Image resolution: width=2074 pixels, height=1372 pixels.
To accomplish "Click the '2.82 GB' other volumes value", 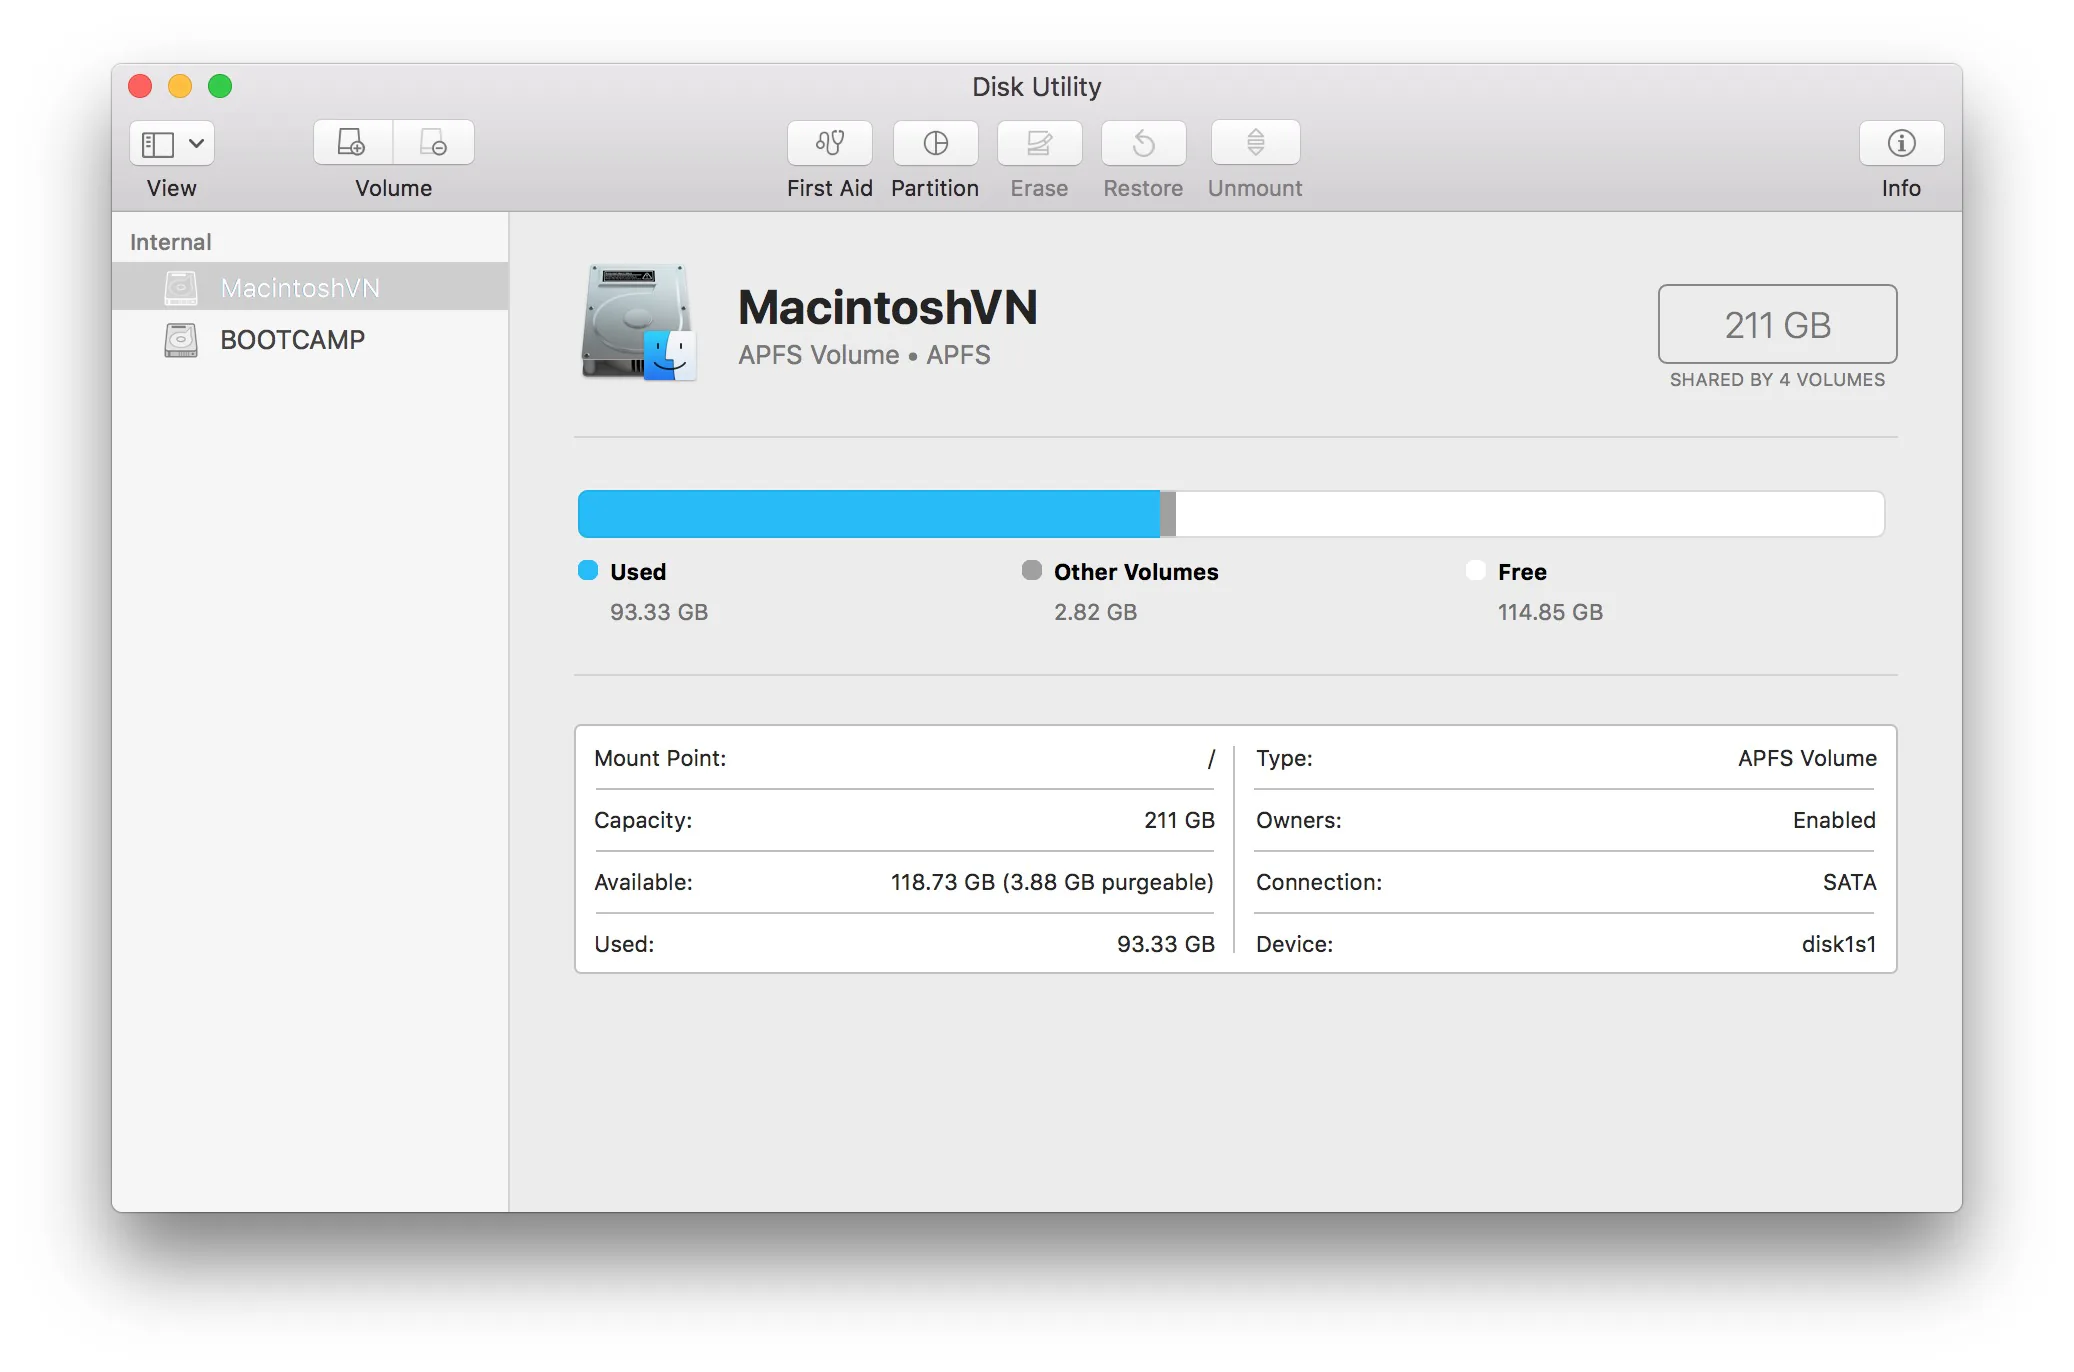I will [1095, 612].
